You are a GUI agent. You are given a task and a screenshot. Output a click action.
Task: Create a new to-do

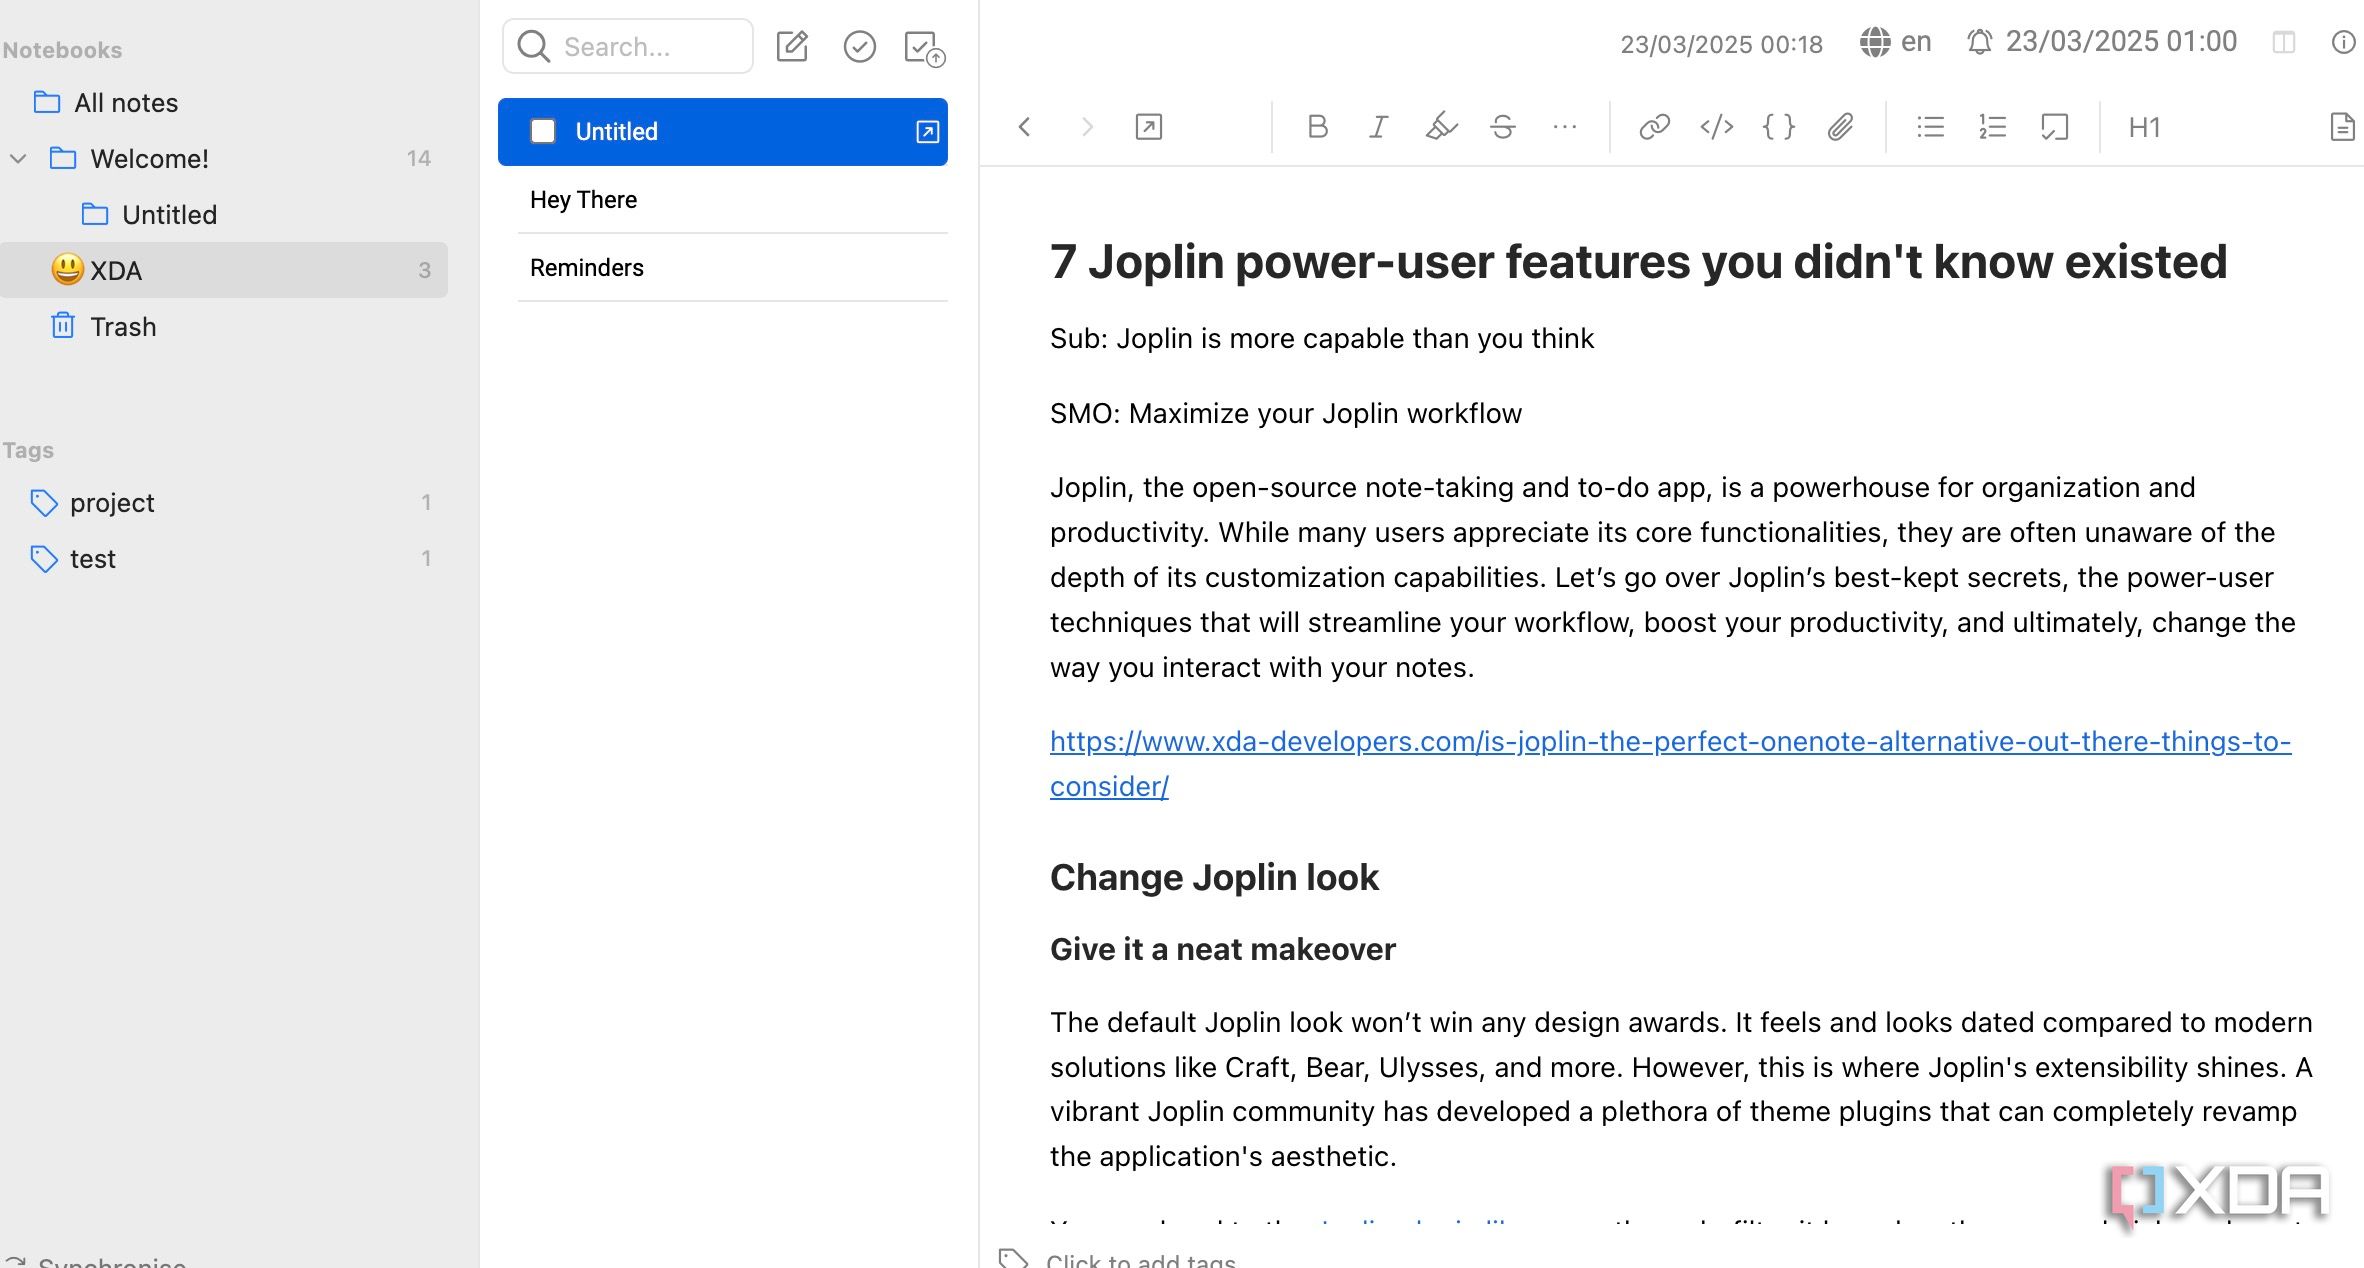tap(860, 46)
